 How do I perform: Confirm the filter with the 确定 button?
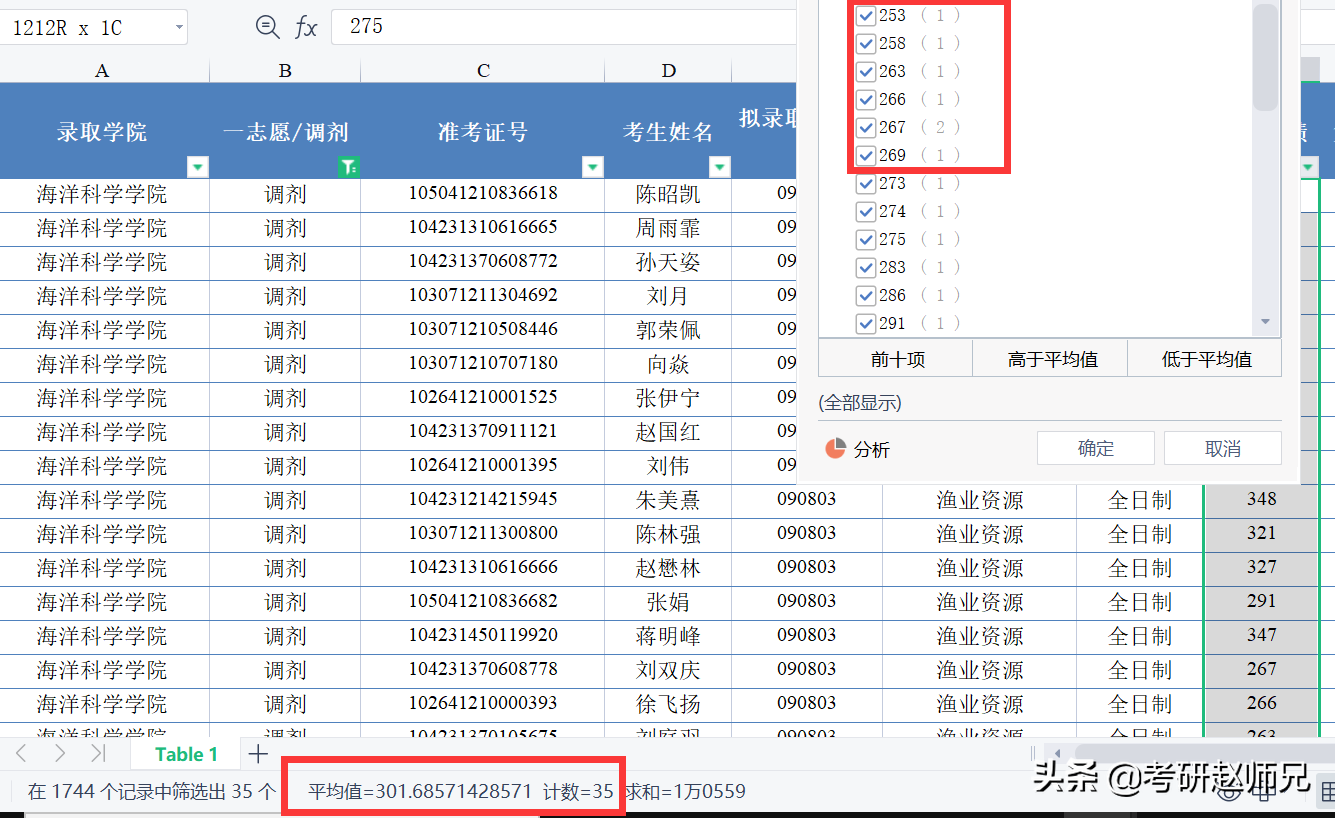point(1095,447)
